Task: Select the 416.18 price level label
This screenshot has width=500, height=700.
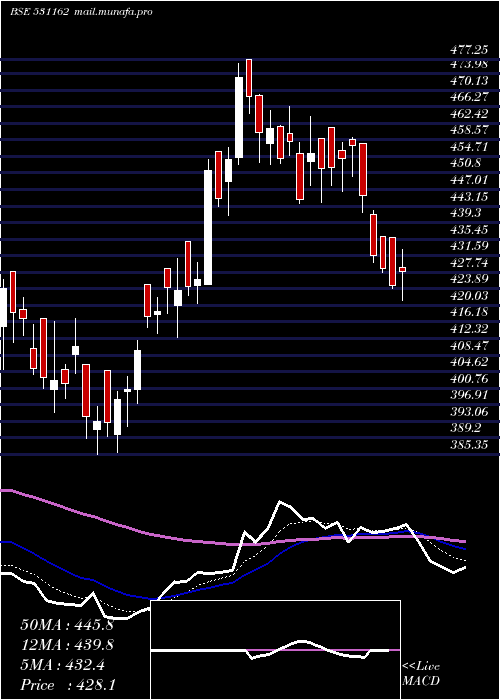Action: (469, 312)
